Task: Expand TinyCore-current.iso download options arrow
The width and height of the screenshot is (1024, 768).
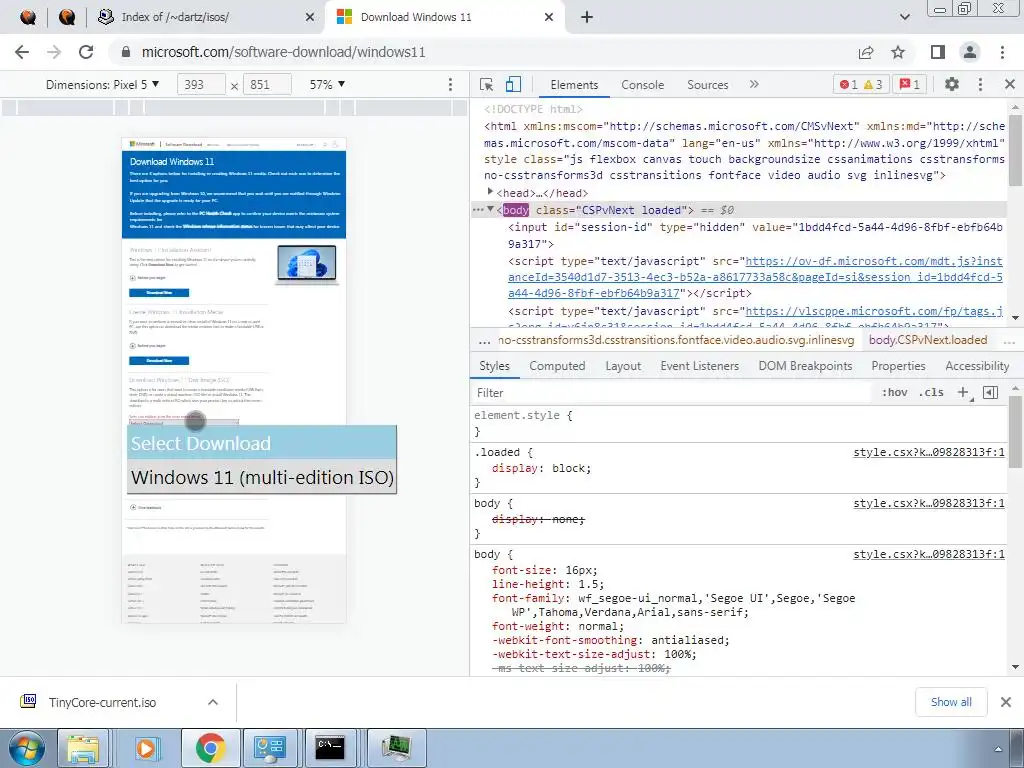Action: [x=213, y=703]
